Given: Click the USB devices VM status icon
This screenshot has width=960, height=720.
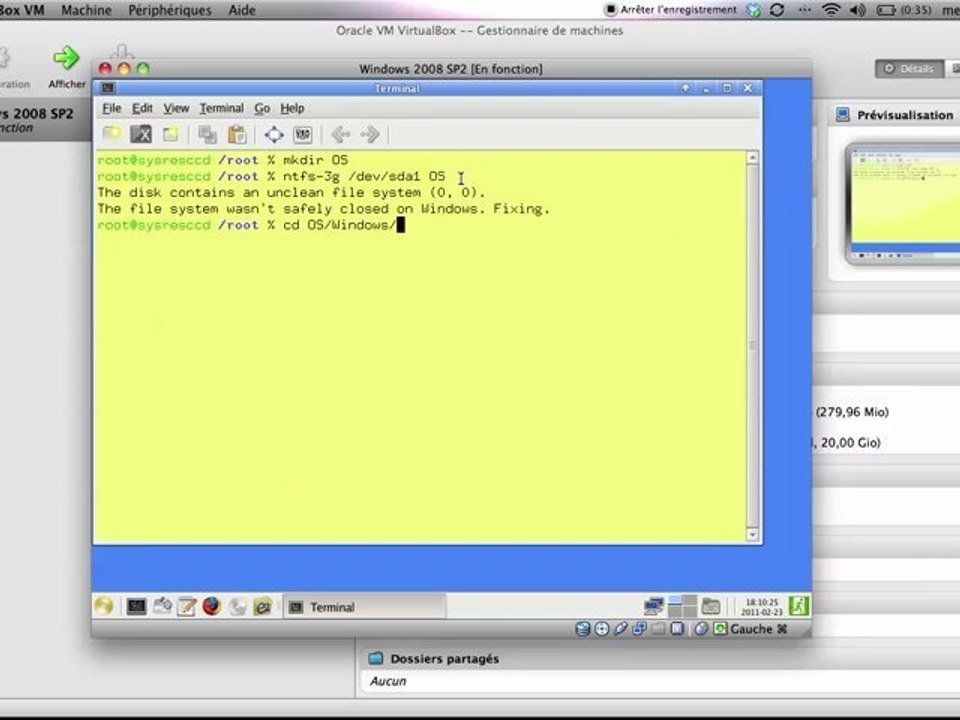Looking at the screenshot, I should [621, 629].
